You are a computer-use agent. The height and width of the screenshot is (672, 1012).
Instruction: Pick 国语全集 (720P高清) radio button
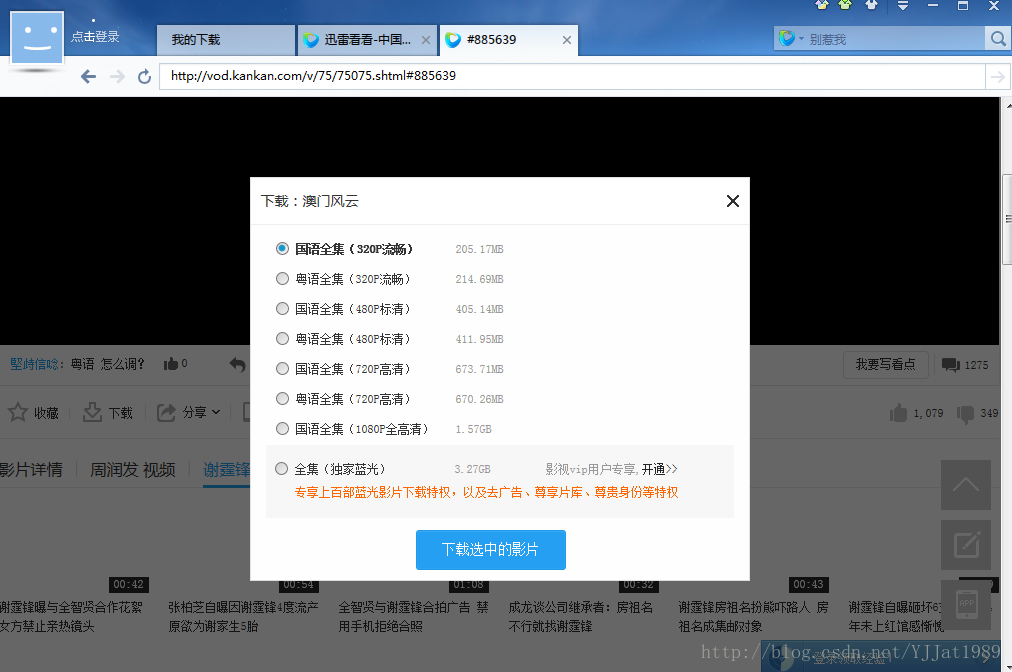tap(282, 369)
